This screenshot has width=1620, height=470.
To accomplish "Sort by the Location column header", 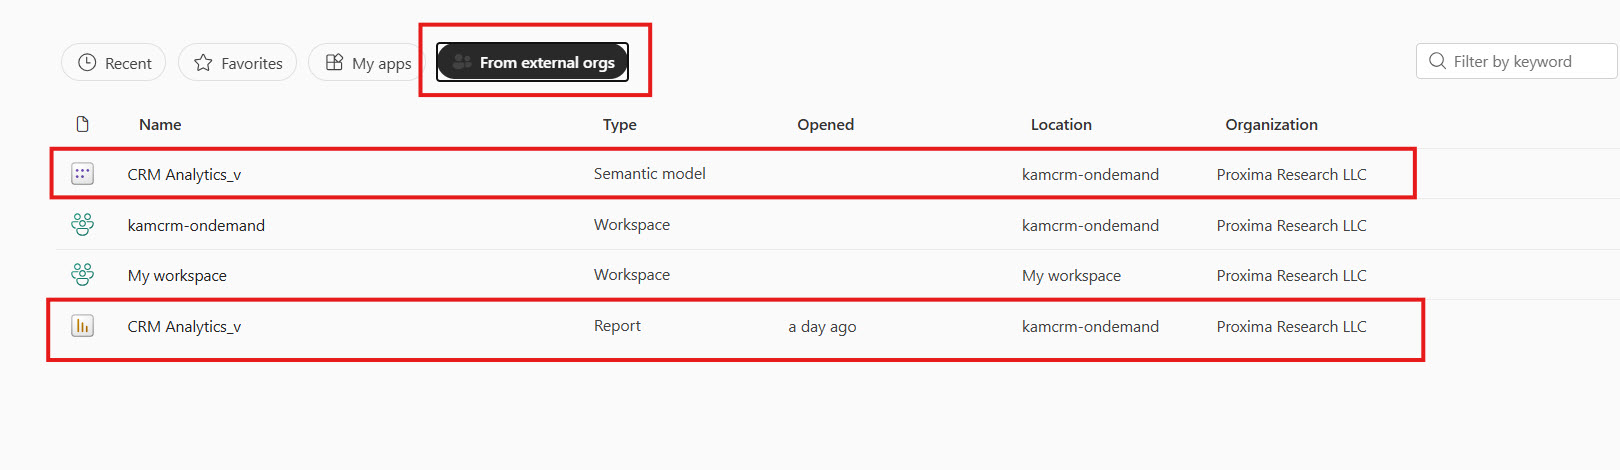I will pyautogui.click(x=1061, y=125).
